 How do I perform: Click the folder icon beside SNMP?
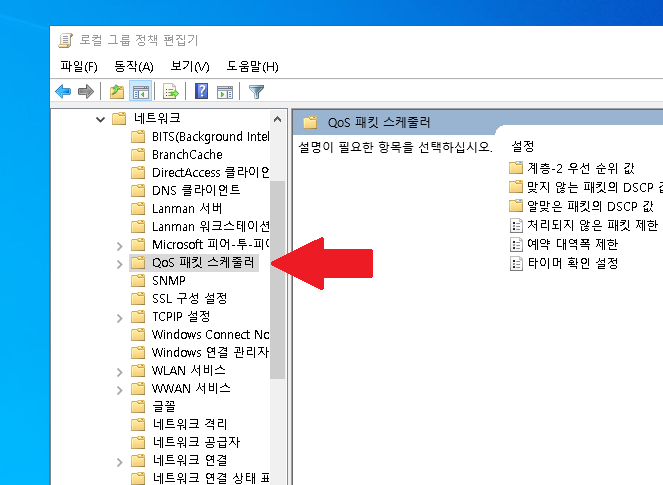pos(138,280)
